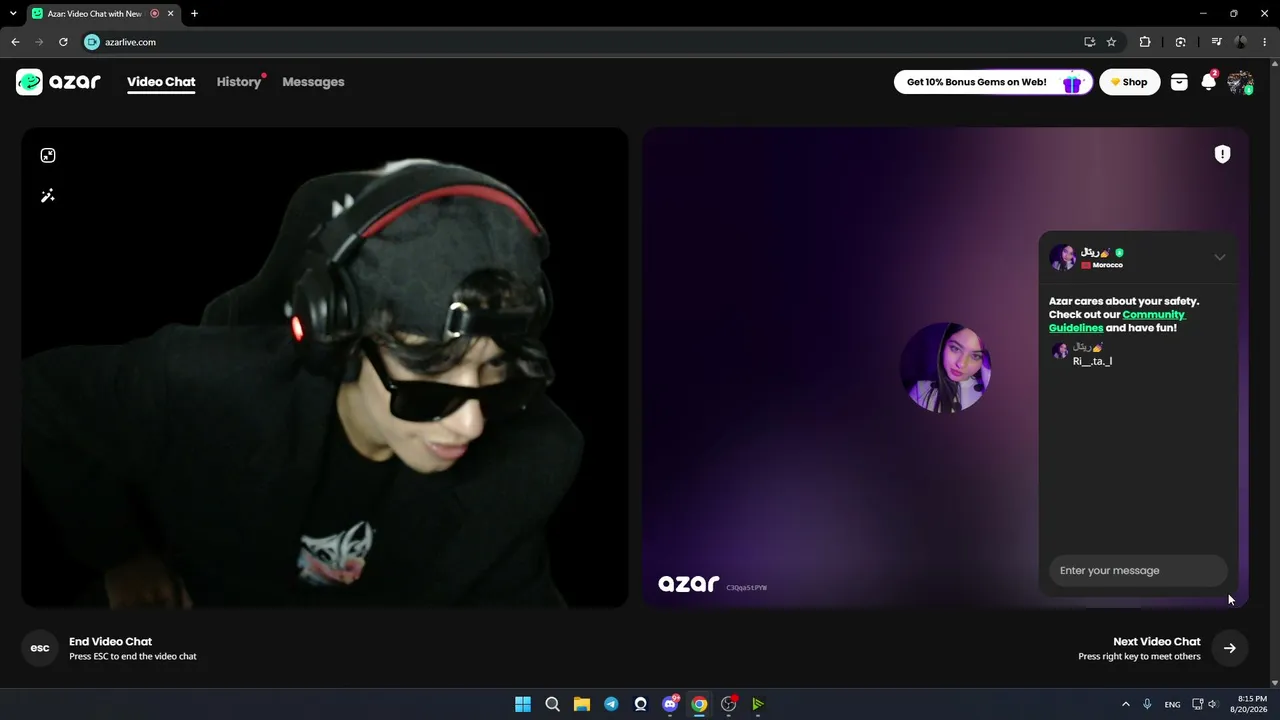Image resolution: width=1280 pixels, height=720 pixels.
Task: Go back in the browser
Action: pos(15,42)
